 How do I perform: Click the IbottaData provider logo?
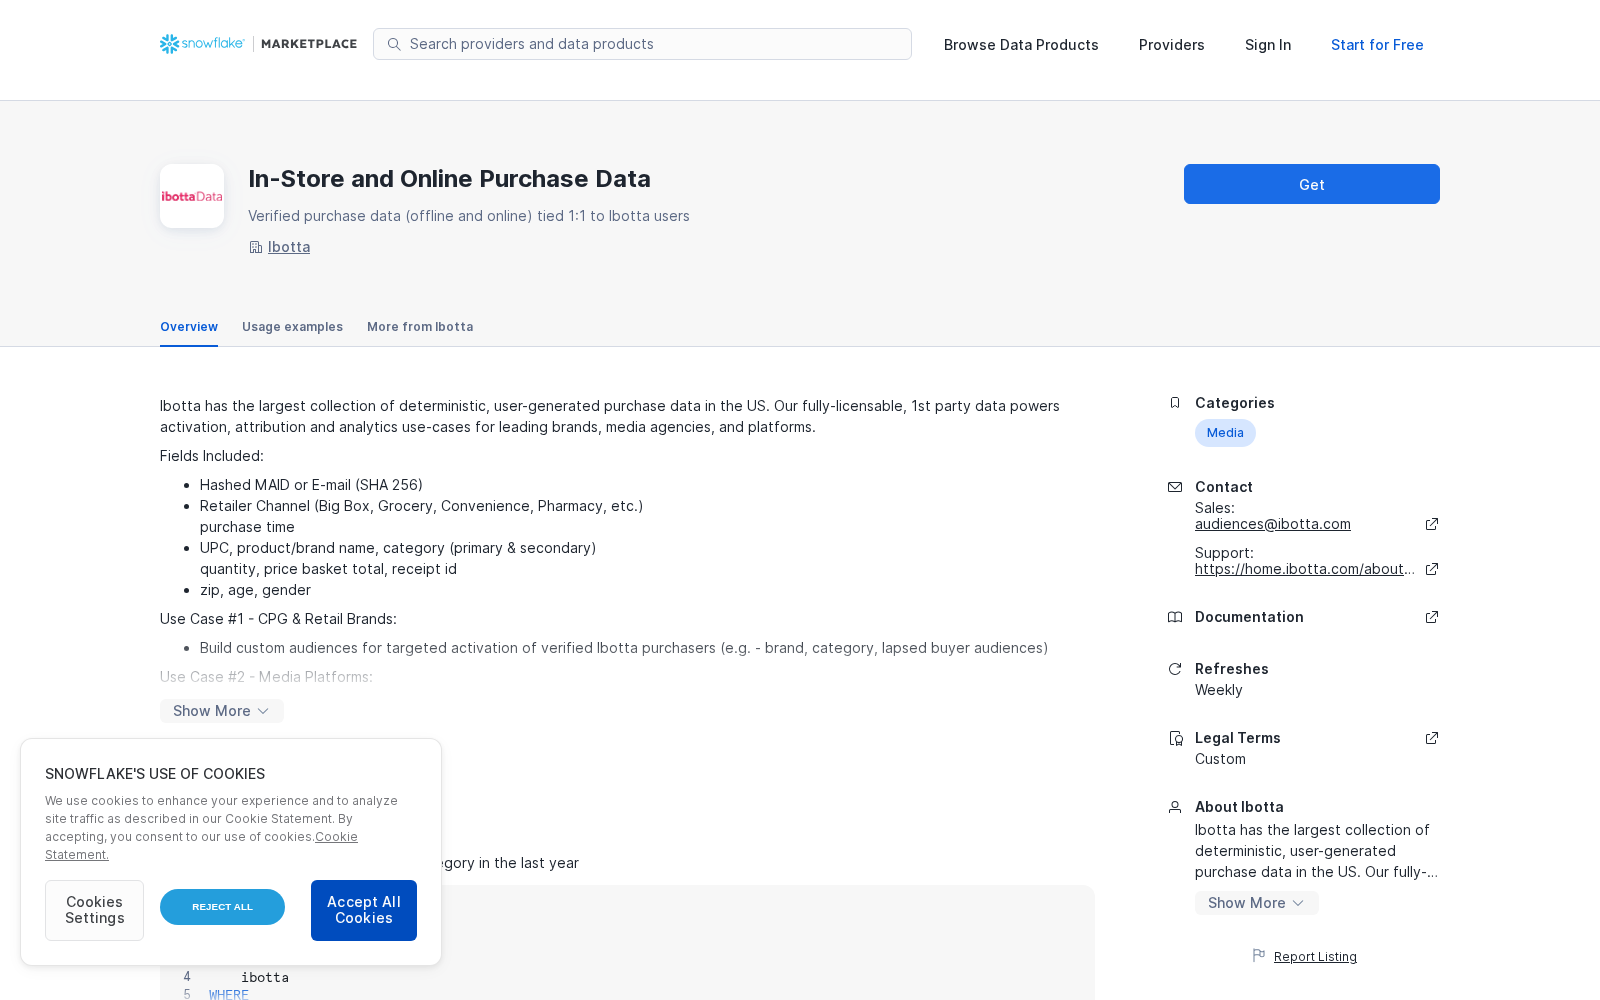coord(192,196)
